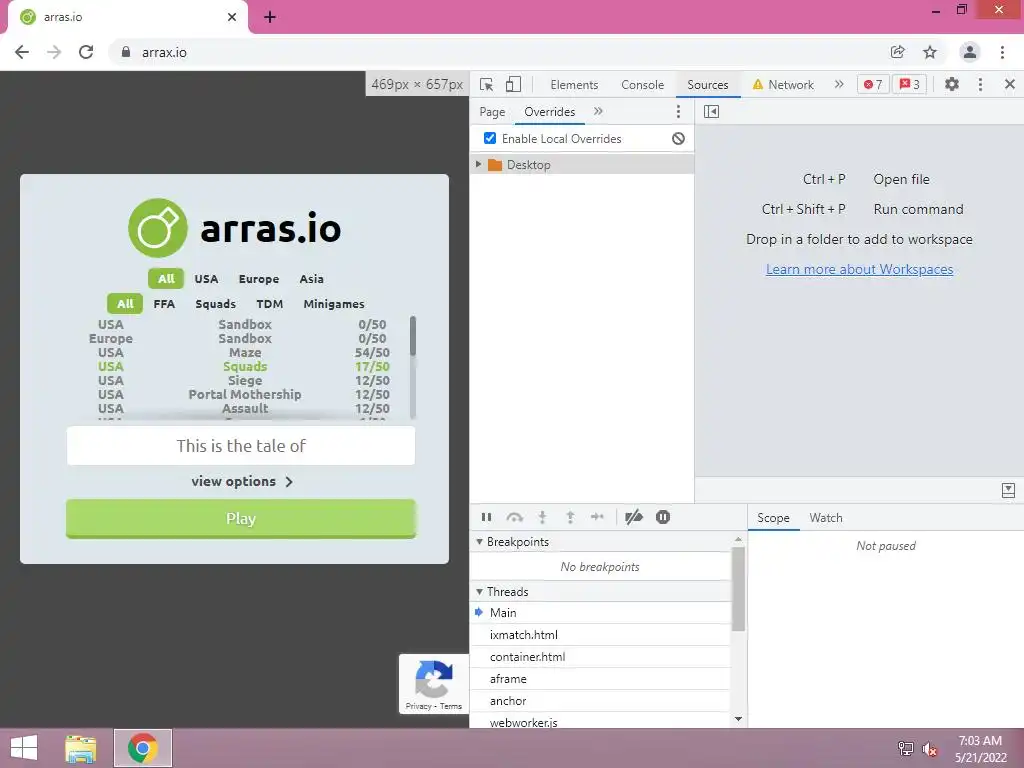This screenshot has height=768, width=1024.
Task: Deactivate breakpoints icon
Action: point(633,517)
